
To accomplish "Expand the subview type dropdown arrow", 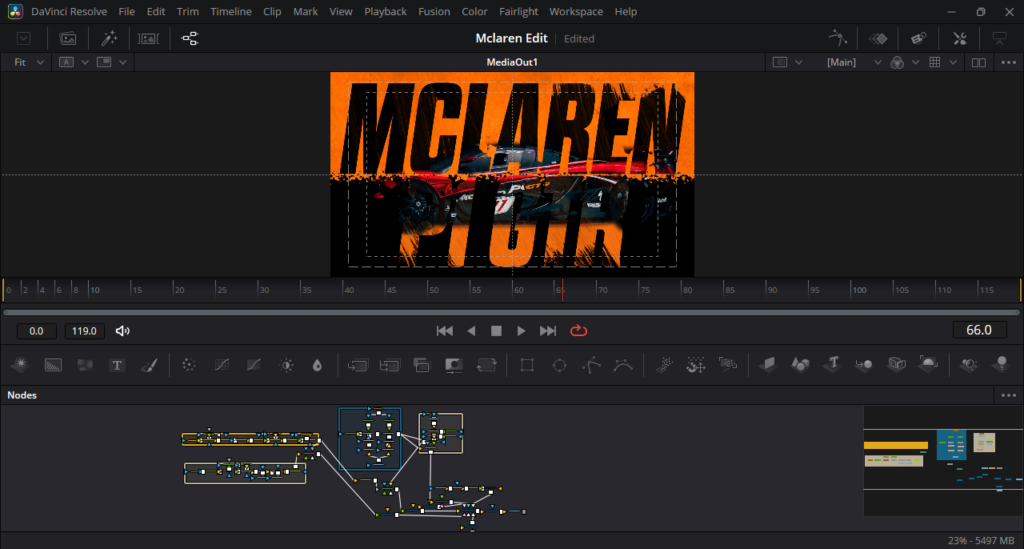I will point(123,62).
